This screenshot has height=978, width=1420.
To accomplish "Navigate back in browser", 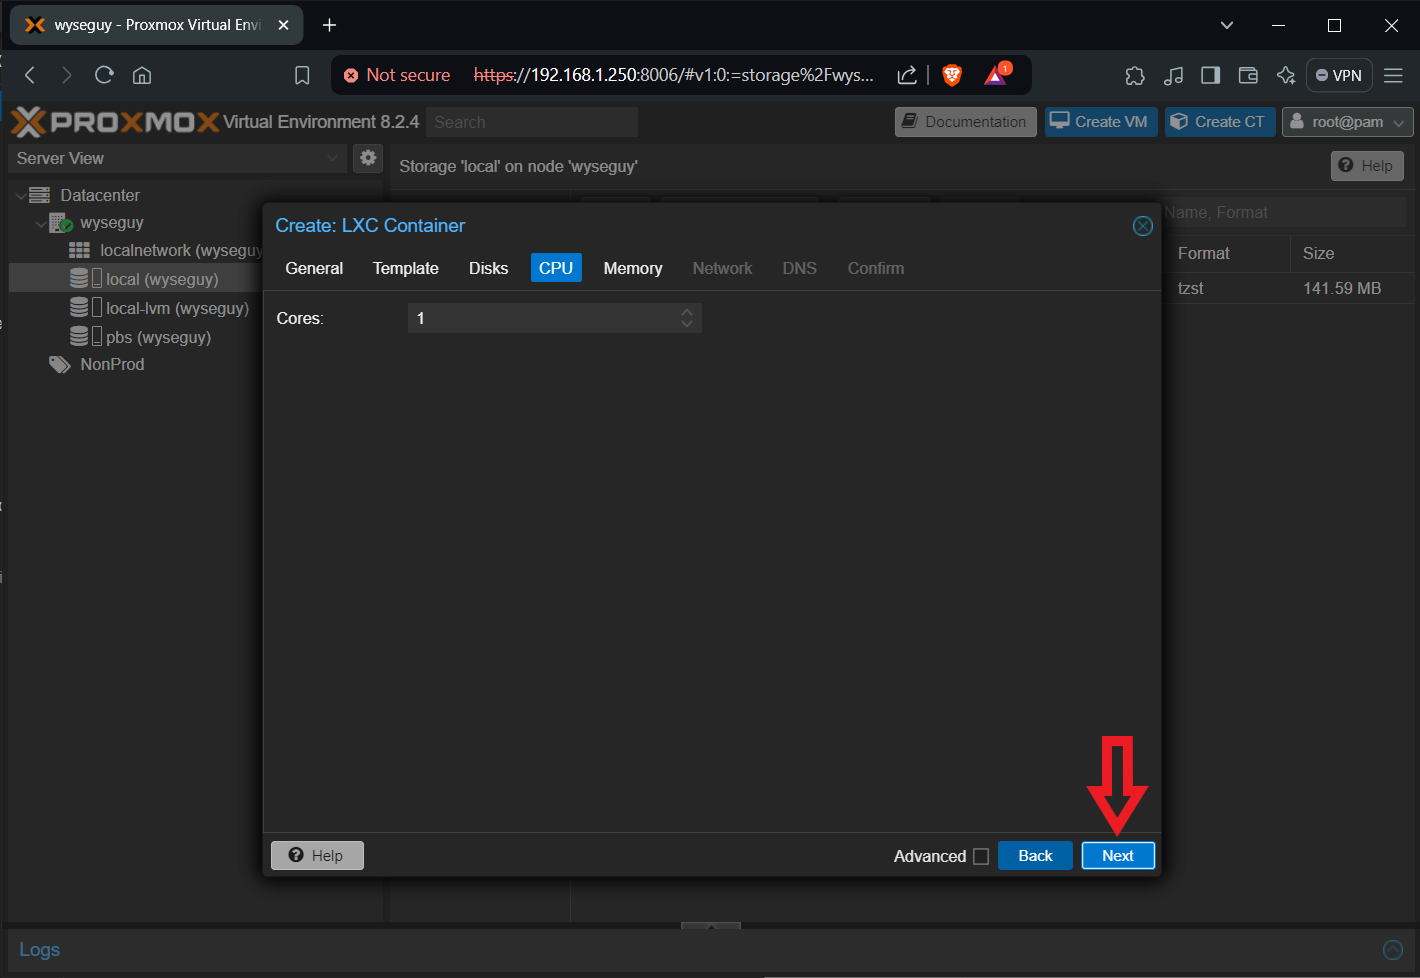I will 30,75.
